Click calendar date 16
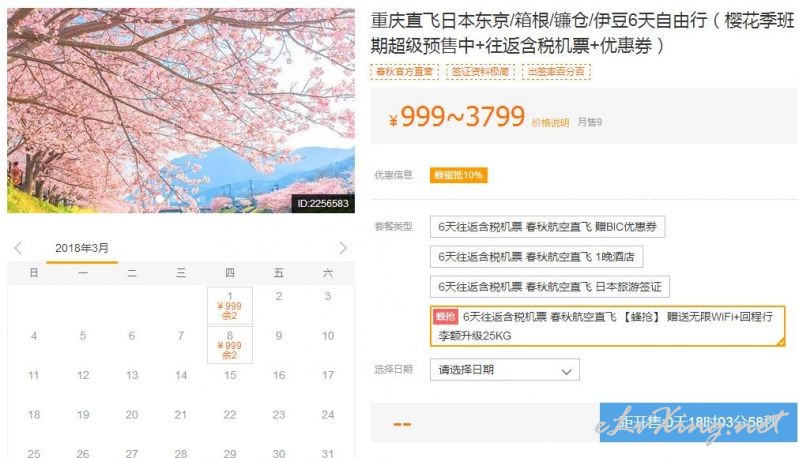This screenshot has width=799, height=458. [x=279, y=375]
